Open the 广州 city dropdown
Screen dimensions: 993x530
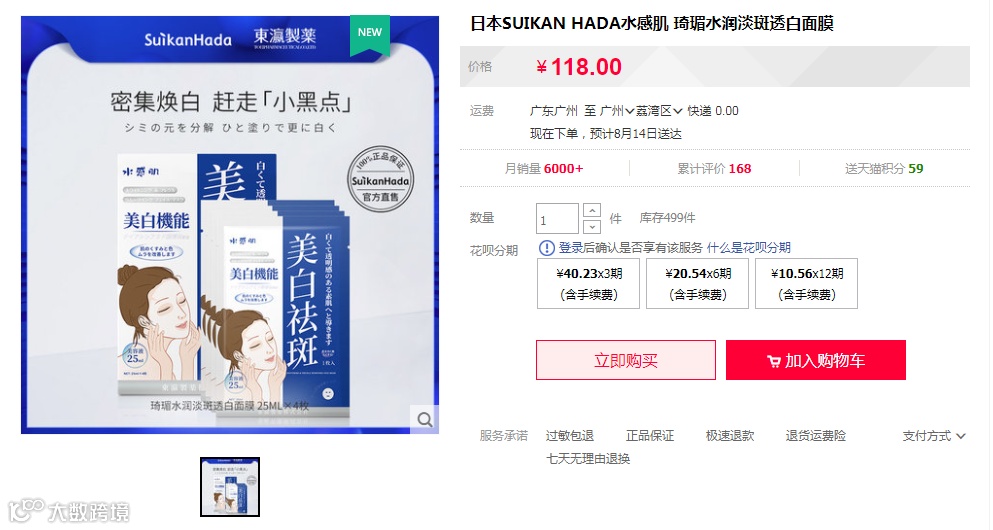(x=617, y=111)
